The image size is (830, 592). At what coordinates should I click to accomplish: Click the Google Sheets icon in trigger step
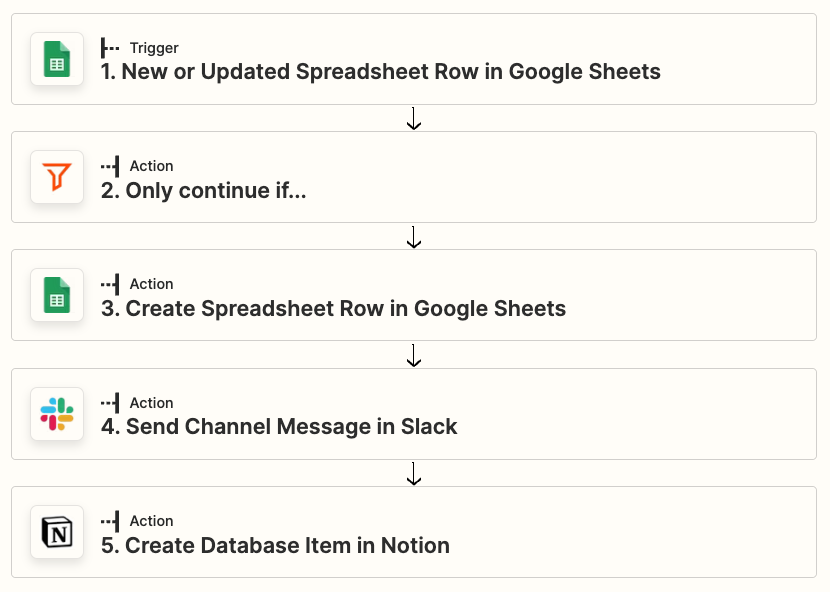[57, 59]
